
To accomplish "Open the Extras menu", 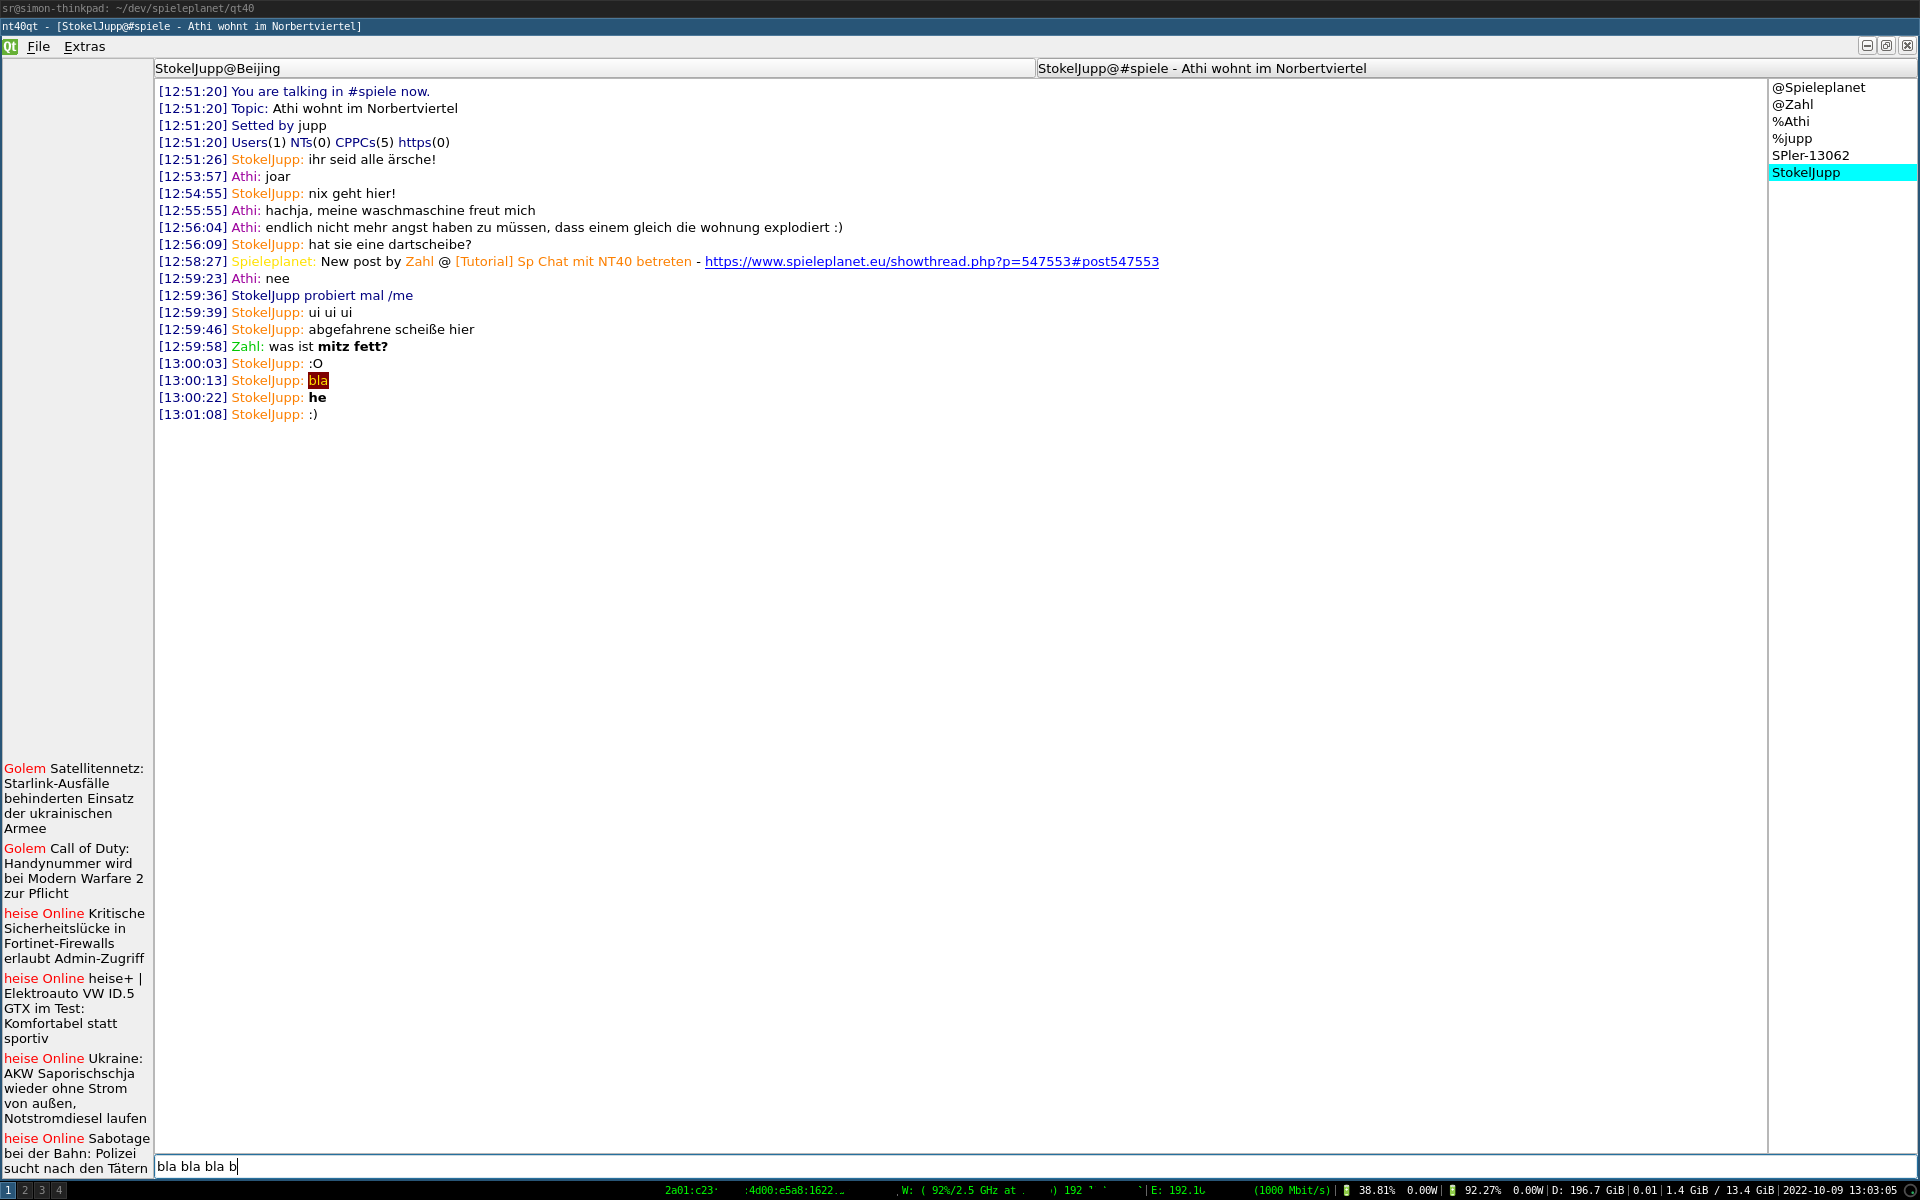I will [84, 46].
